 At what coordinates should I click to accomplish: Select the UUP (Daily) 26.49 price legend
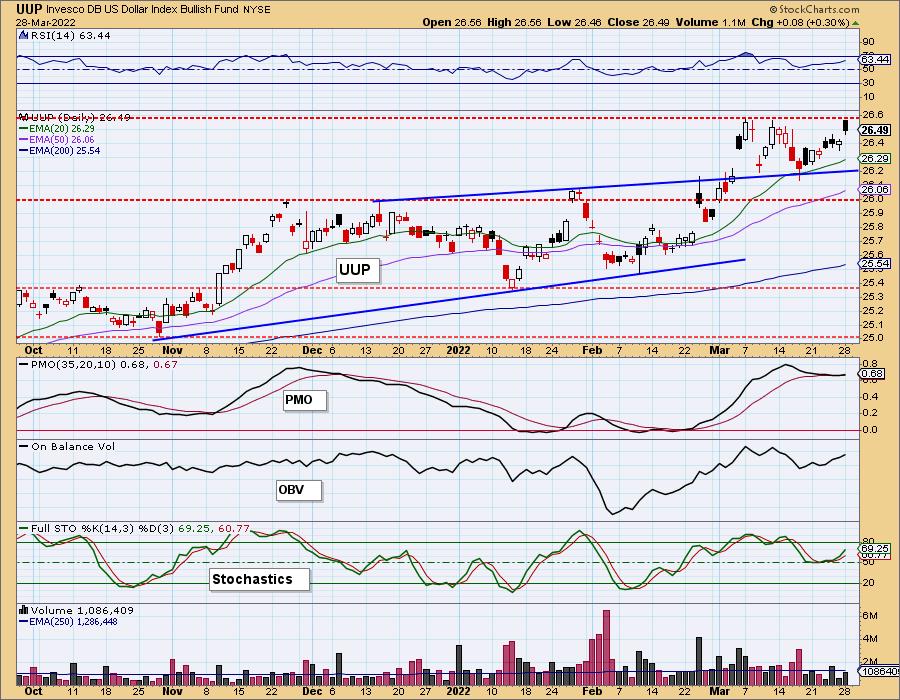point(75,117)
